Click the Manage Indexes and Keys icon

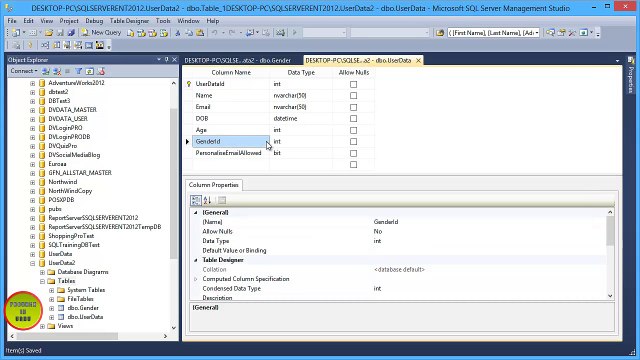coord(56,45)
